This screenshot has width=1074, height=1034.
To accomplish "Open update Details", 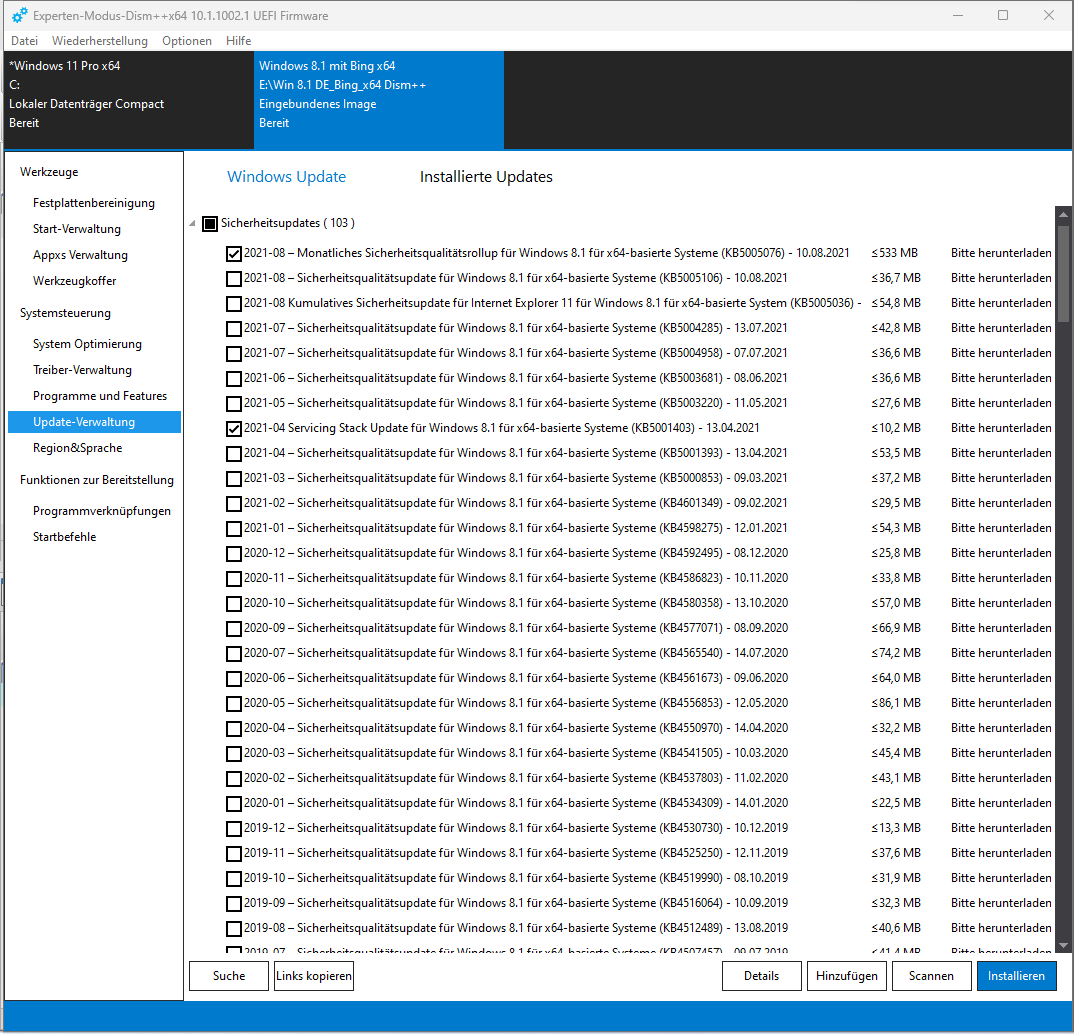I will click(762, 976).
